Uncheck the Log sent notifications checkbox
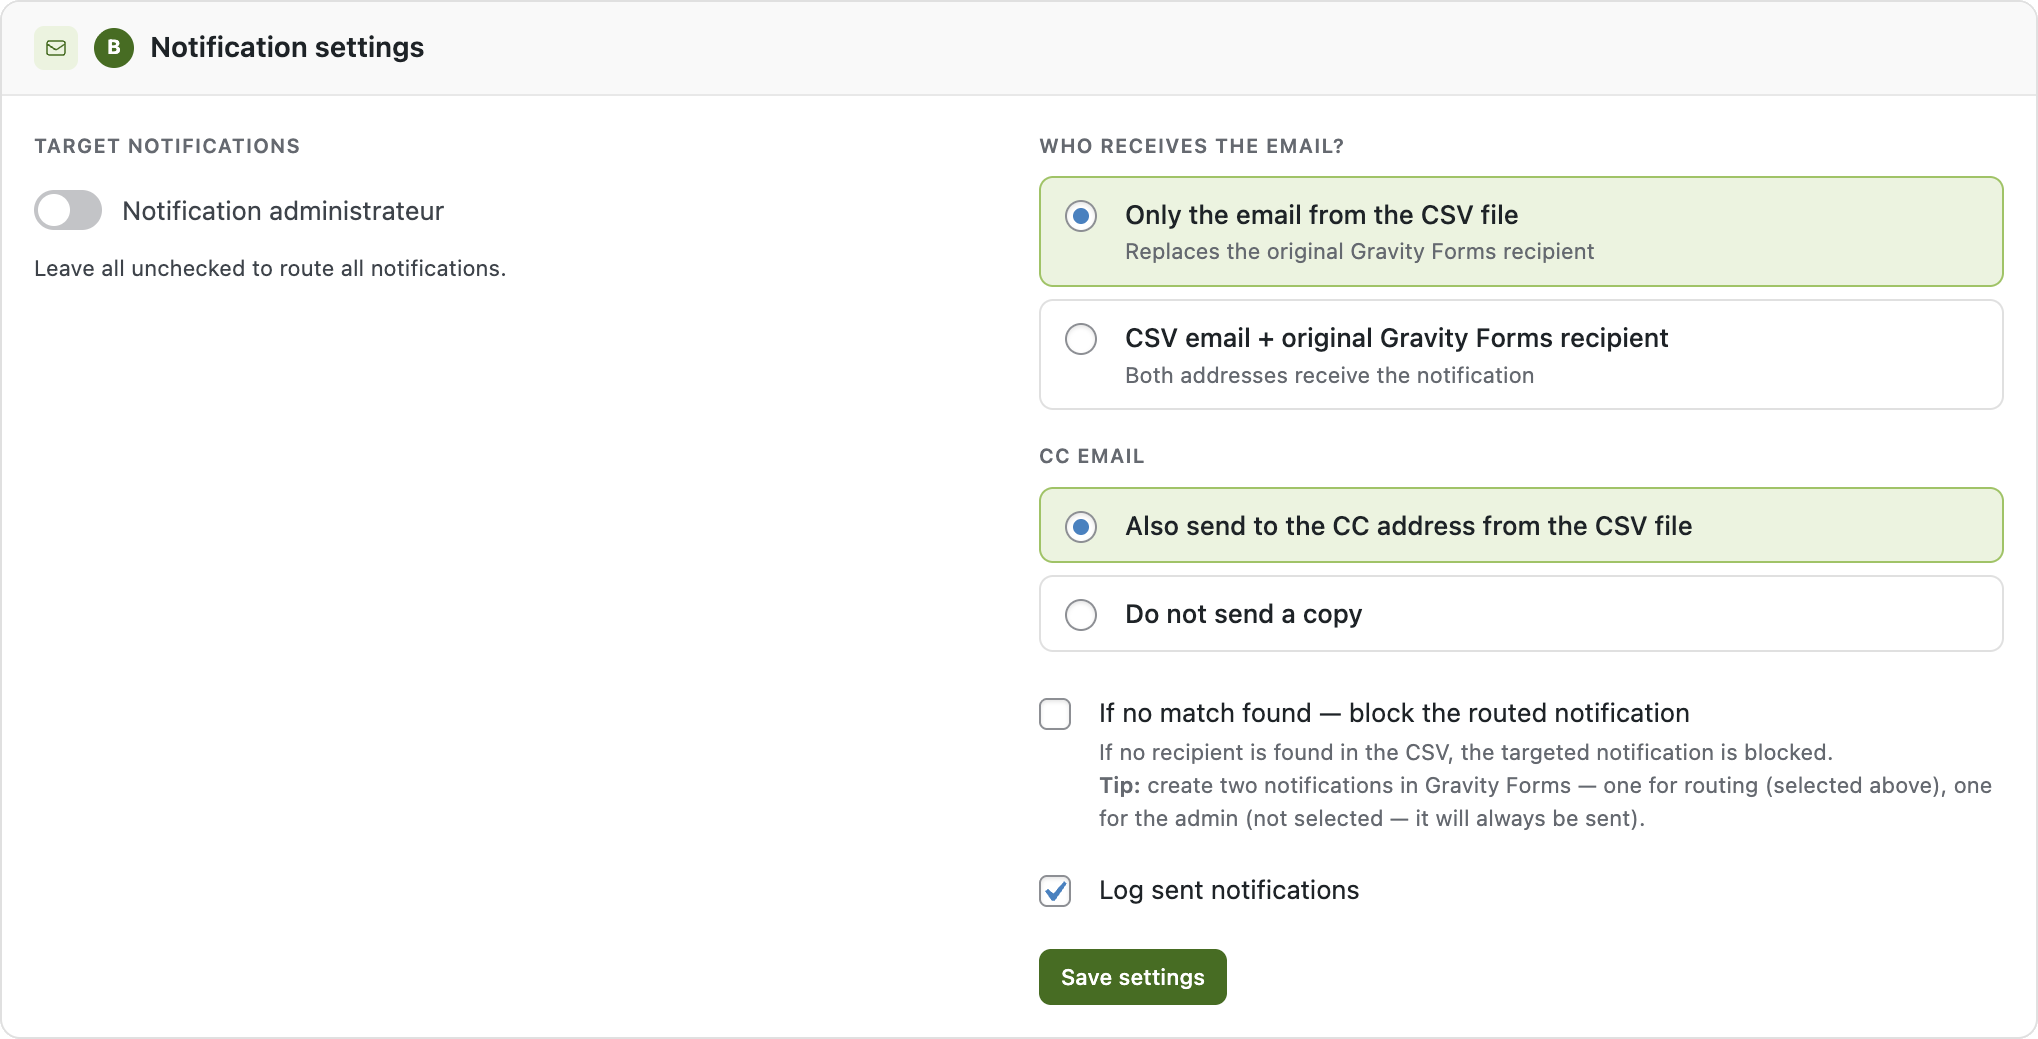This screenshot has width=2038, height=1039. 1055,891
